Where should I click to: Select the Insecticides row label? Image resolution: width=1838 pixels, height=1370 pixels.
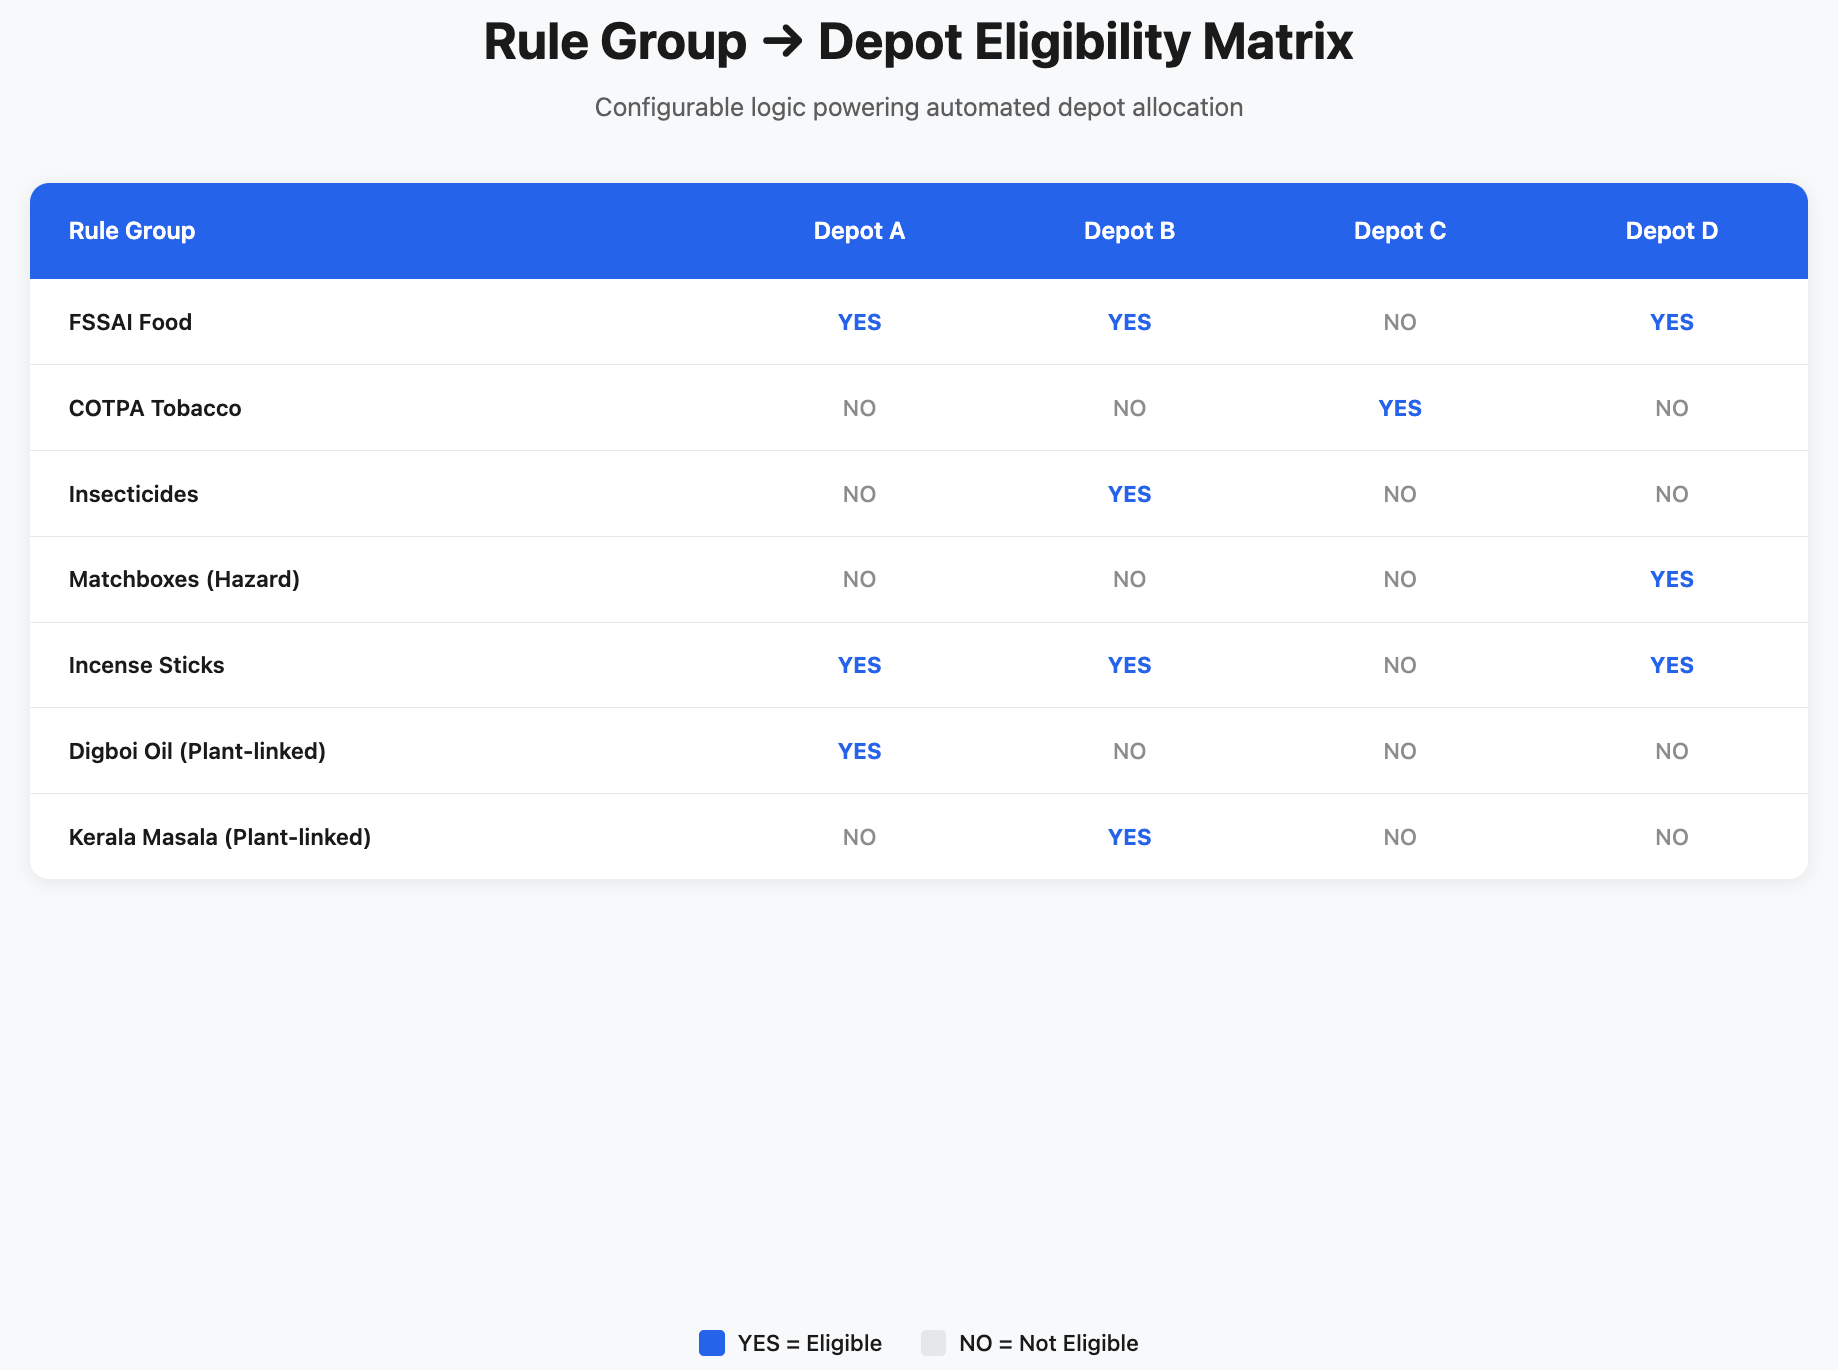(x=133, y=494)
